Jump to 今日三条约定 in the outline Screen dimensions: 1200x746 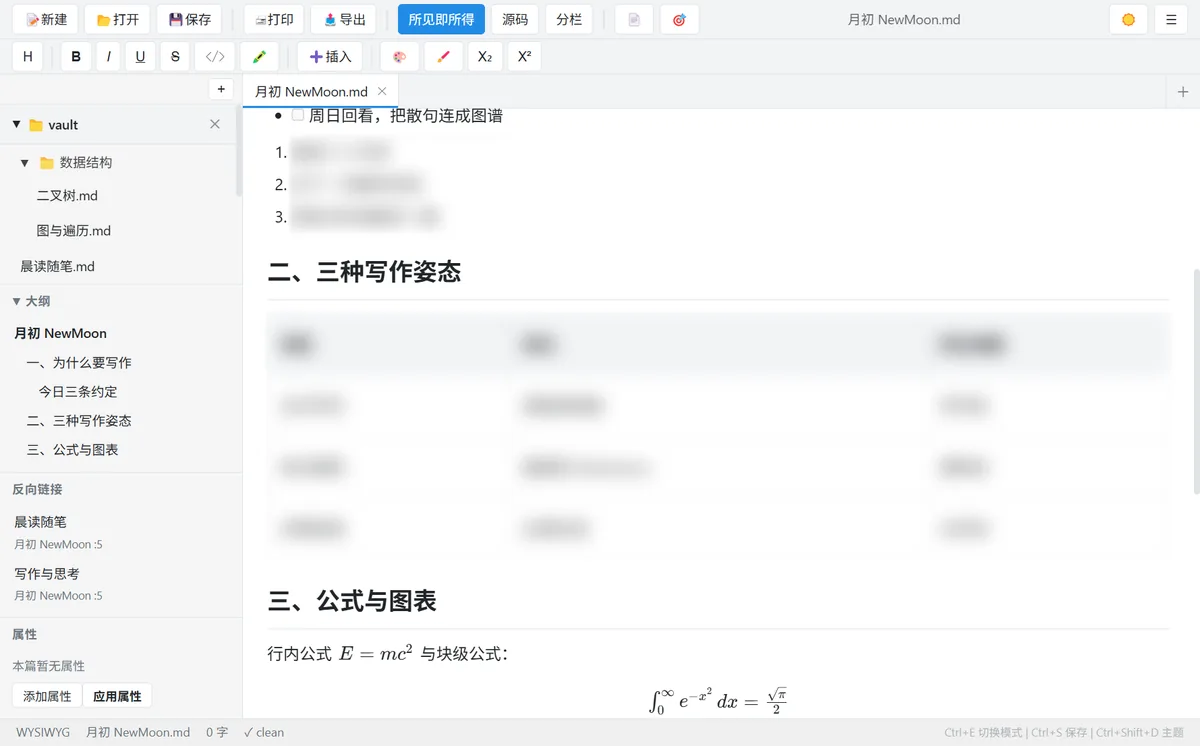click(x=78, y=391)
